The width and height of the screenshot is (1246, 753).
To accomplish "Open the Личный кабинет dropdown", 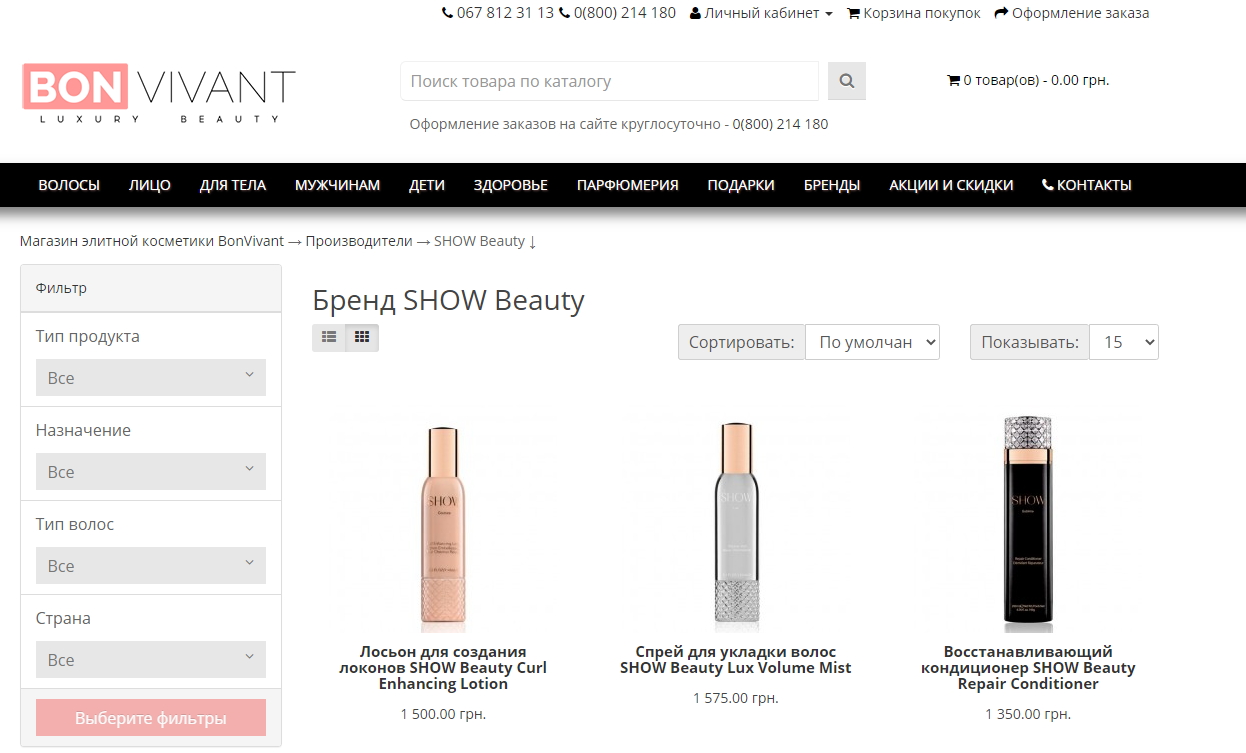I will click(761, 13).
